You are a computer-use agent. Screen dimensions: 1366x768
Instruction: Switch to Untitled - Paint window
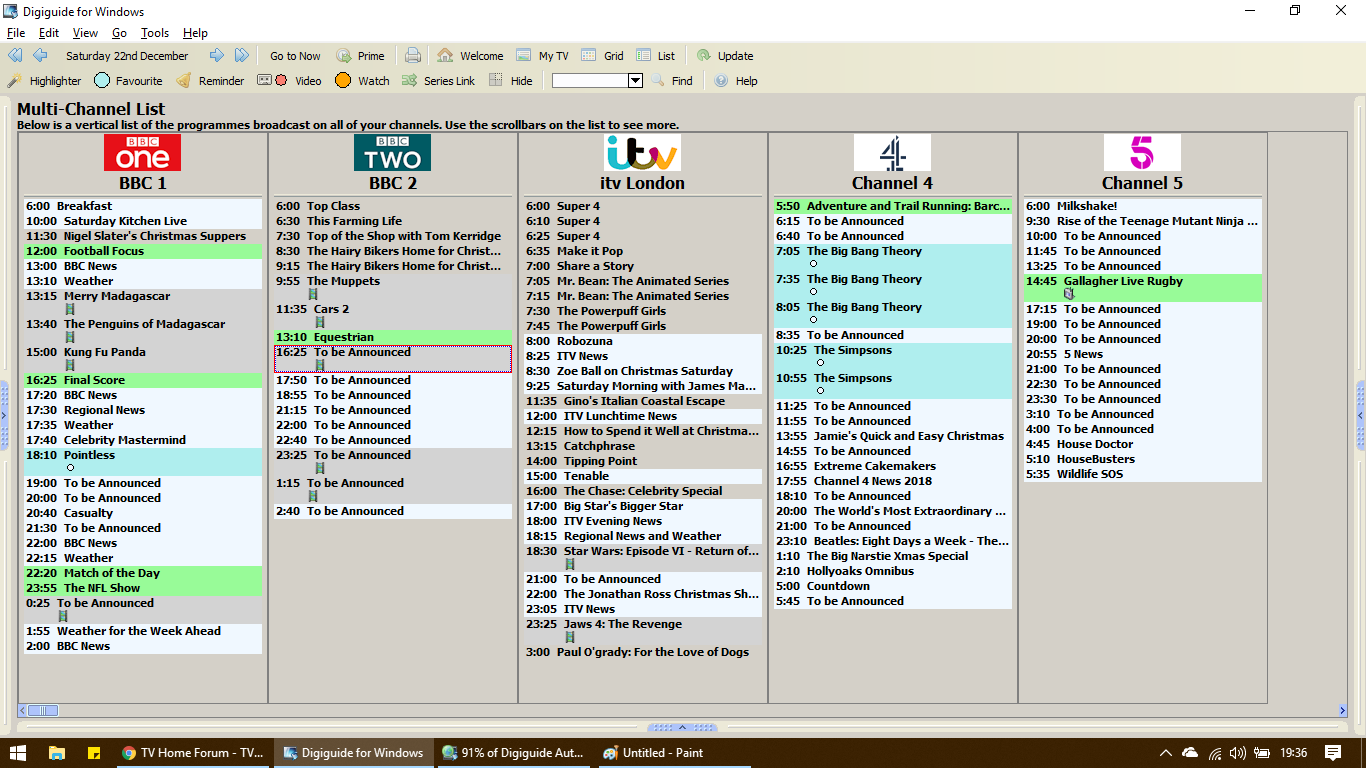coord(672,752)
